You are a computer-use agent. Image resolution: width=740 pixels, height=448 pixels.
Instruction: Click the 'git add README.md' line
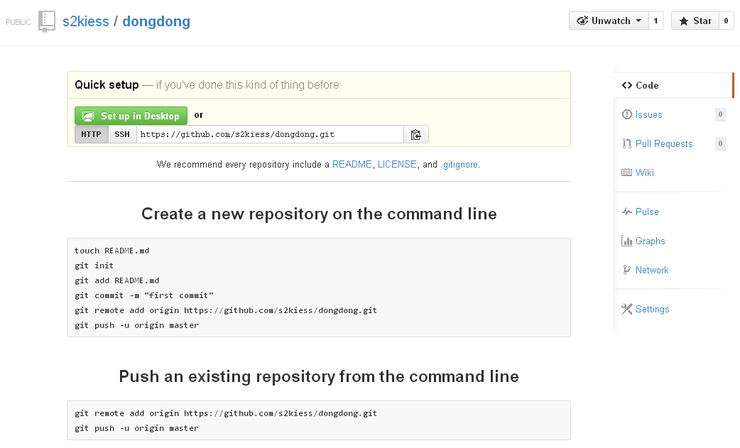[x=117, y=280]
